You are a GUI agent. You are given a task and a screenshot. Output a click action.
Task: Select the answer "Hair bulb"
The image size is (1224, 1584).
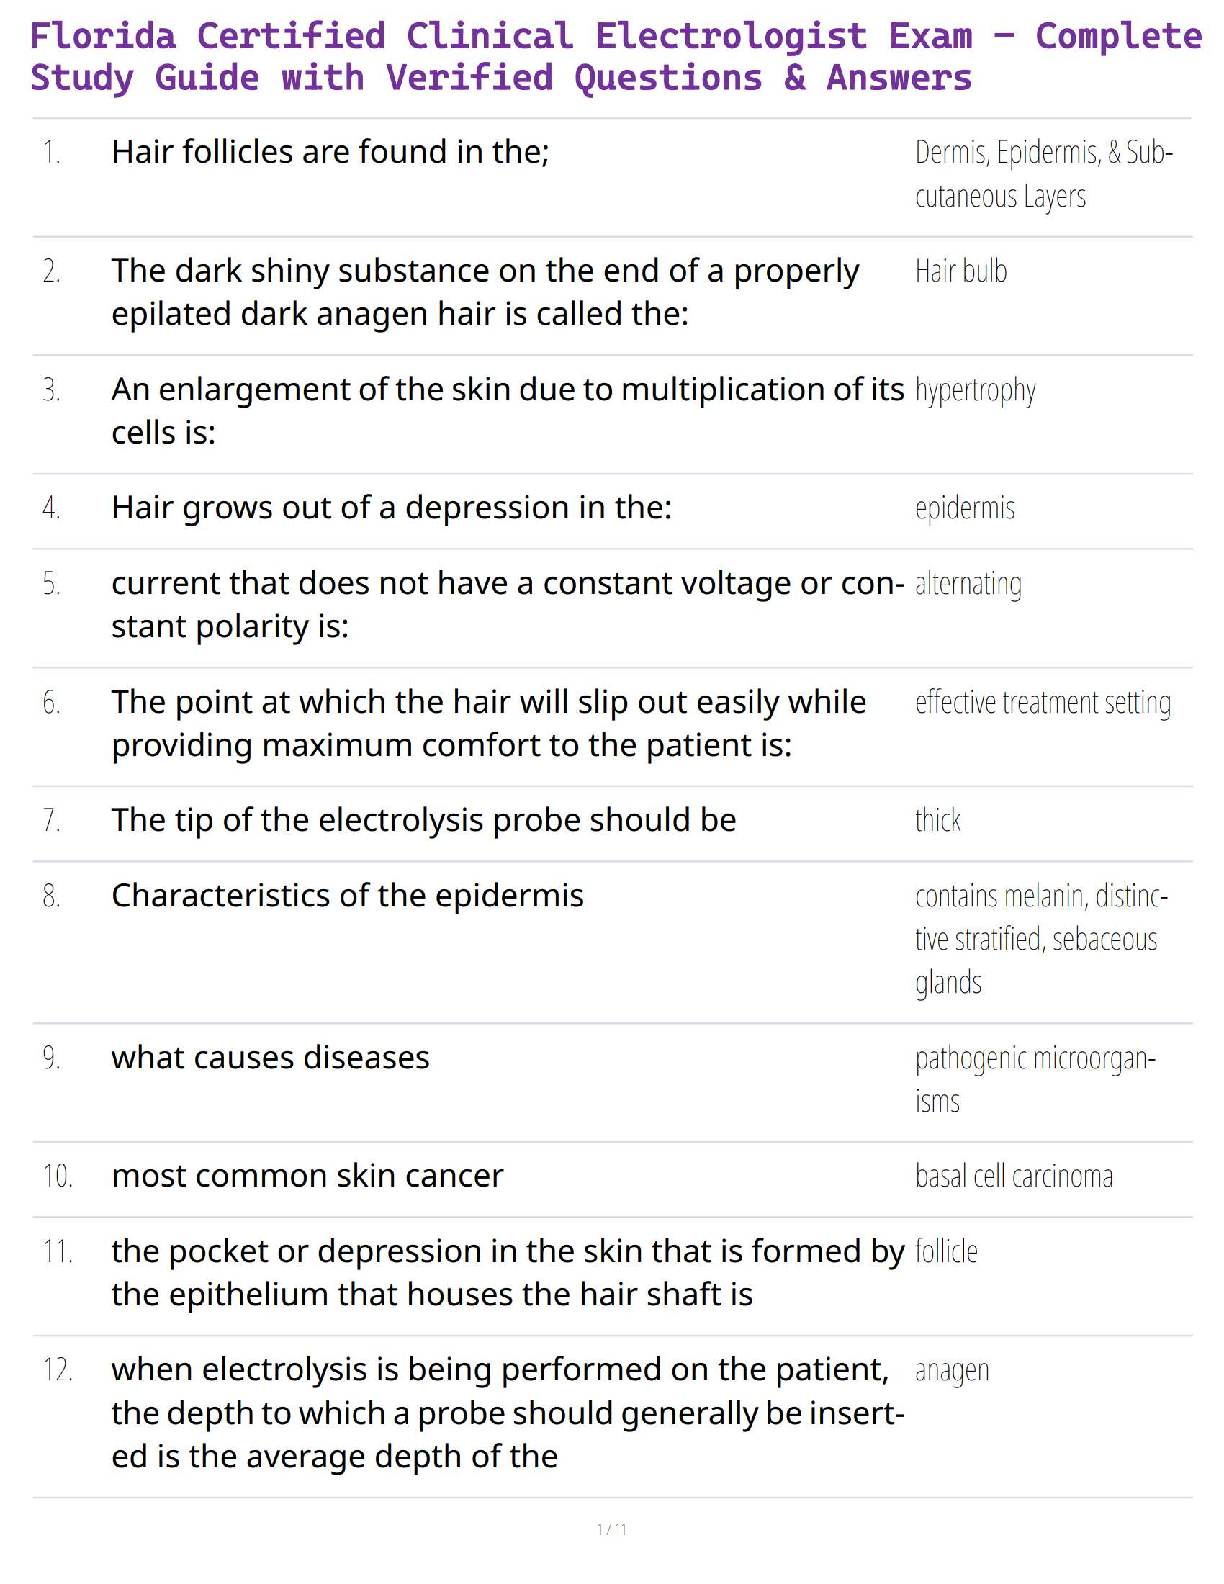[x=960, y=271]
